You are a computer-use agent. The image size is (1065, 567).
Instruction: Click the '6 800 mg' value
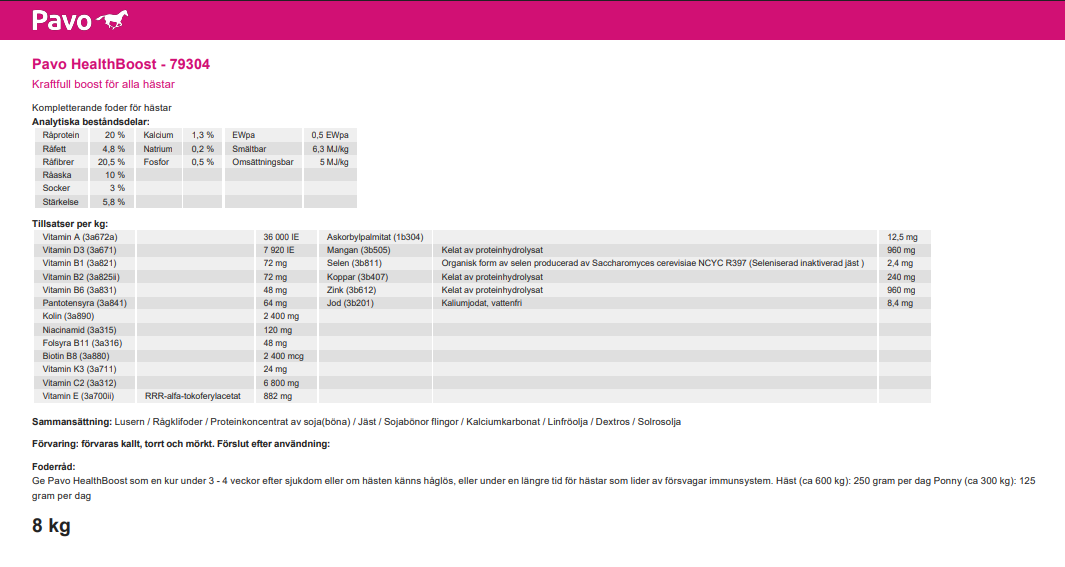(x=281, y=383)
